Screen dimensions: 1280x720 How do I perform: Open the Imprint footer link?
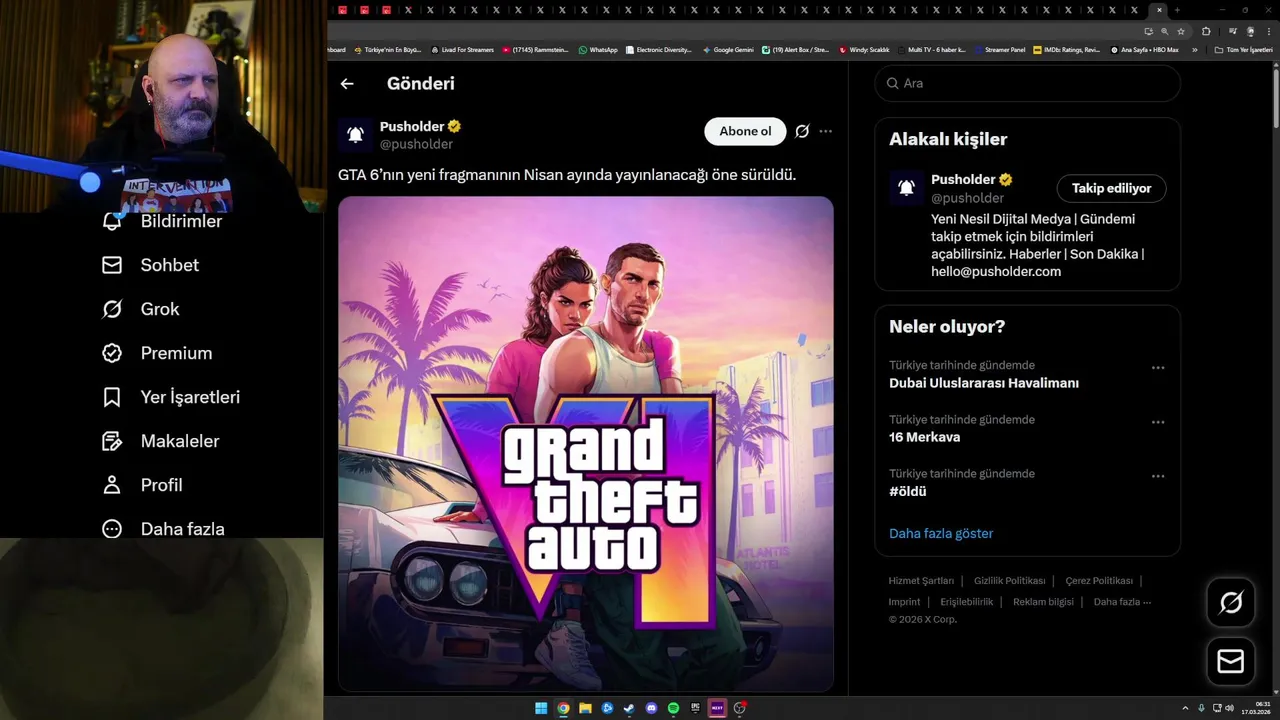904,601
